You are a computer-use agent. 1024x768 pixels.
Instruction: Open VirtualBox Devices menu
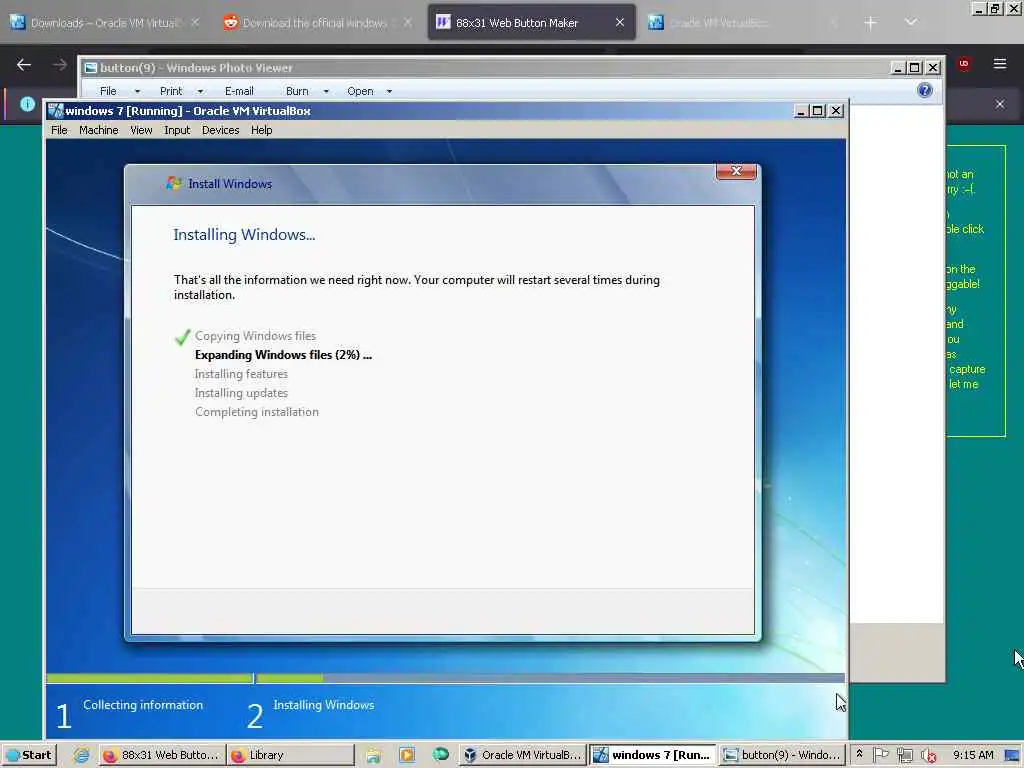(220, 130)
